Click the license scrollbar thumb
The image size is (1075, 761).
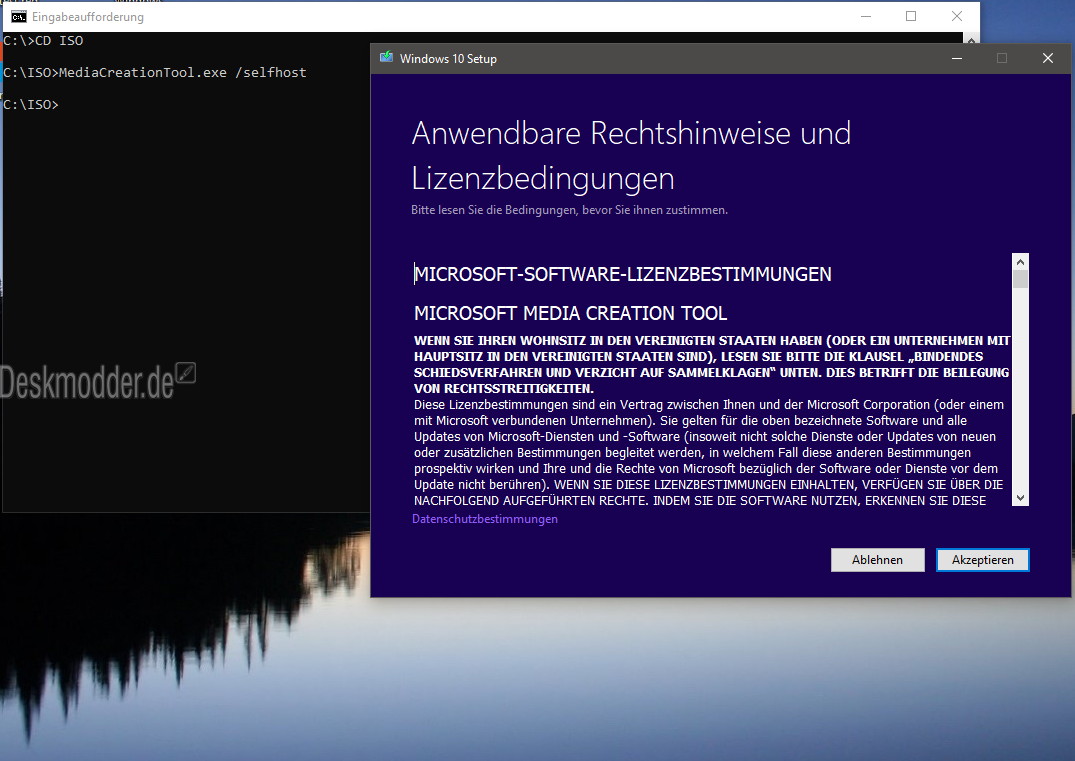click(x=1020, y=280)
